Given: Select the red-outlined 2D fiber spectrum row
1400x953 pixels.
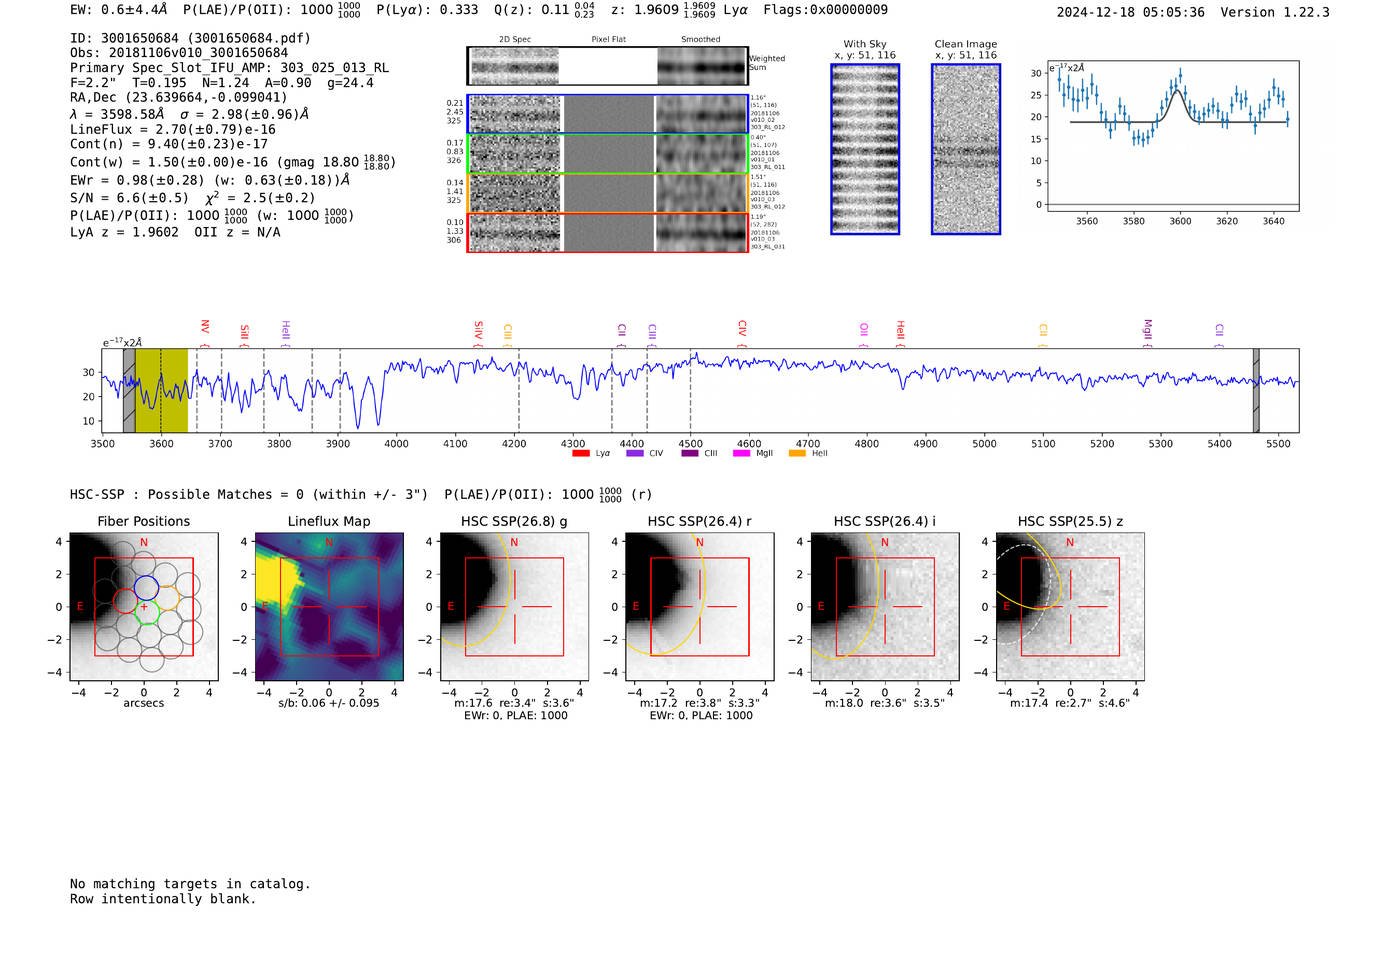Looking at the screenshot, I should click(608, 232).
